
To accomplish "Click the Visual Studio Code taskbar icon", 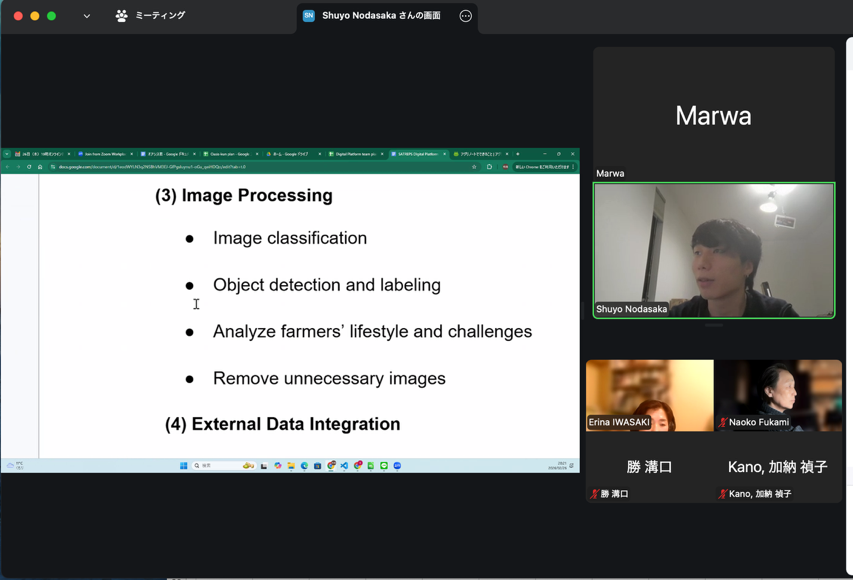I will (345, 466).
